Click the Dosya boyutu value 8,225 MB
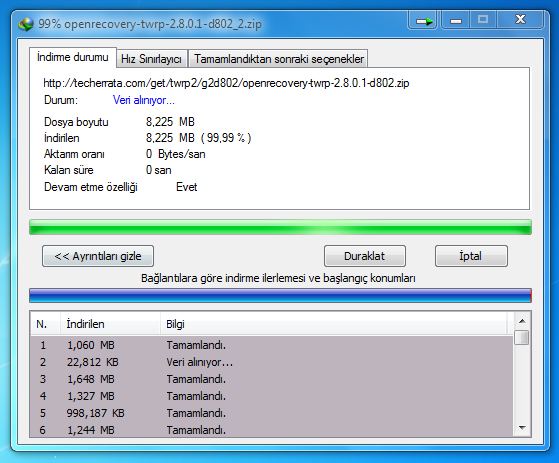The image size is (559, 463). pyautogui.click(x=170, y=122)
